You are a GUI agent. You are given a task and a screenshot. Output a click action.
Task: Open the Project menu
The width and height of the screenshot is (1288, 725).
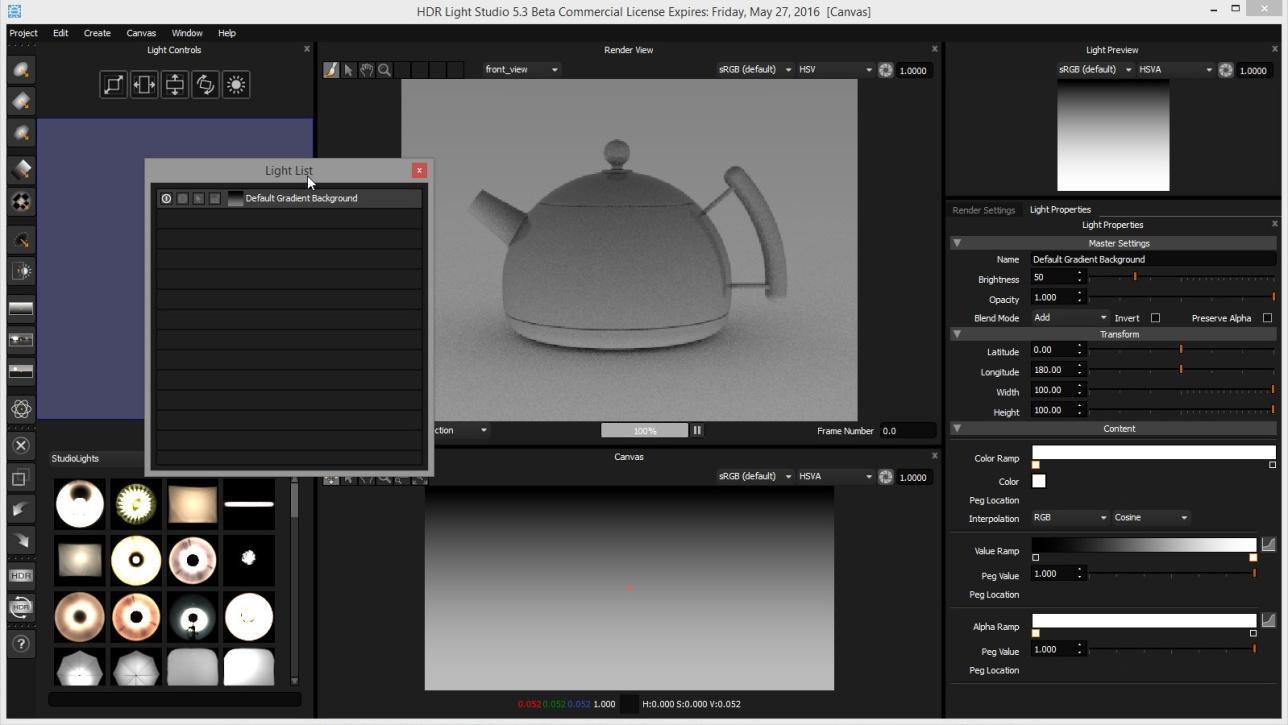coord(23,33)
